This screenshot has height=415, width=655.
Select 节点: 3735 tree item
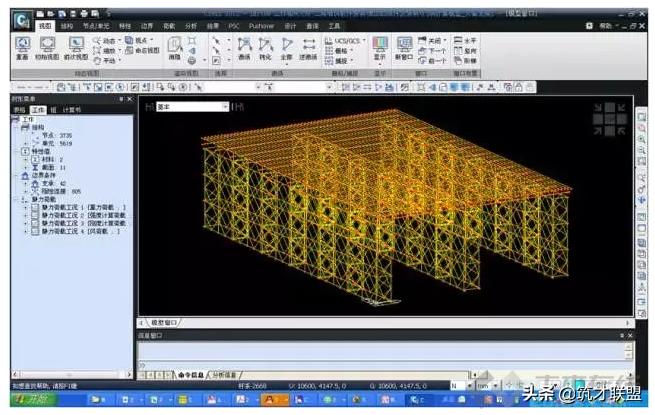57,135
